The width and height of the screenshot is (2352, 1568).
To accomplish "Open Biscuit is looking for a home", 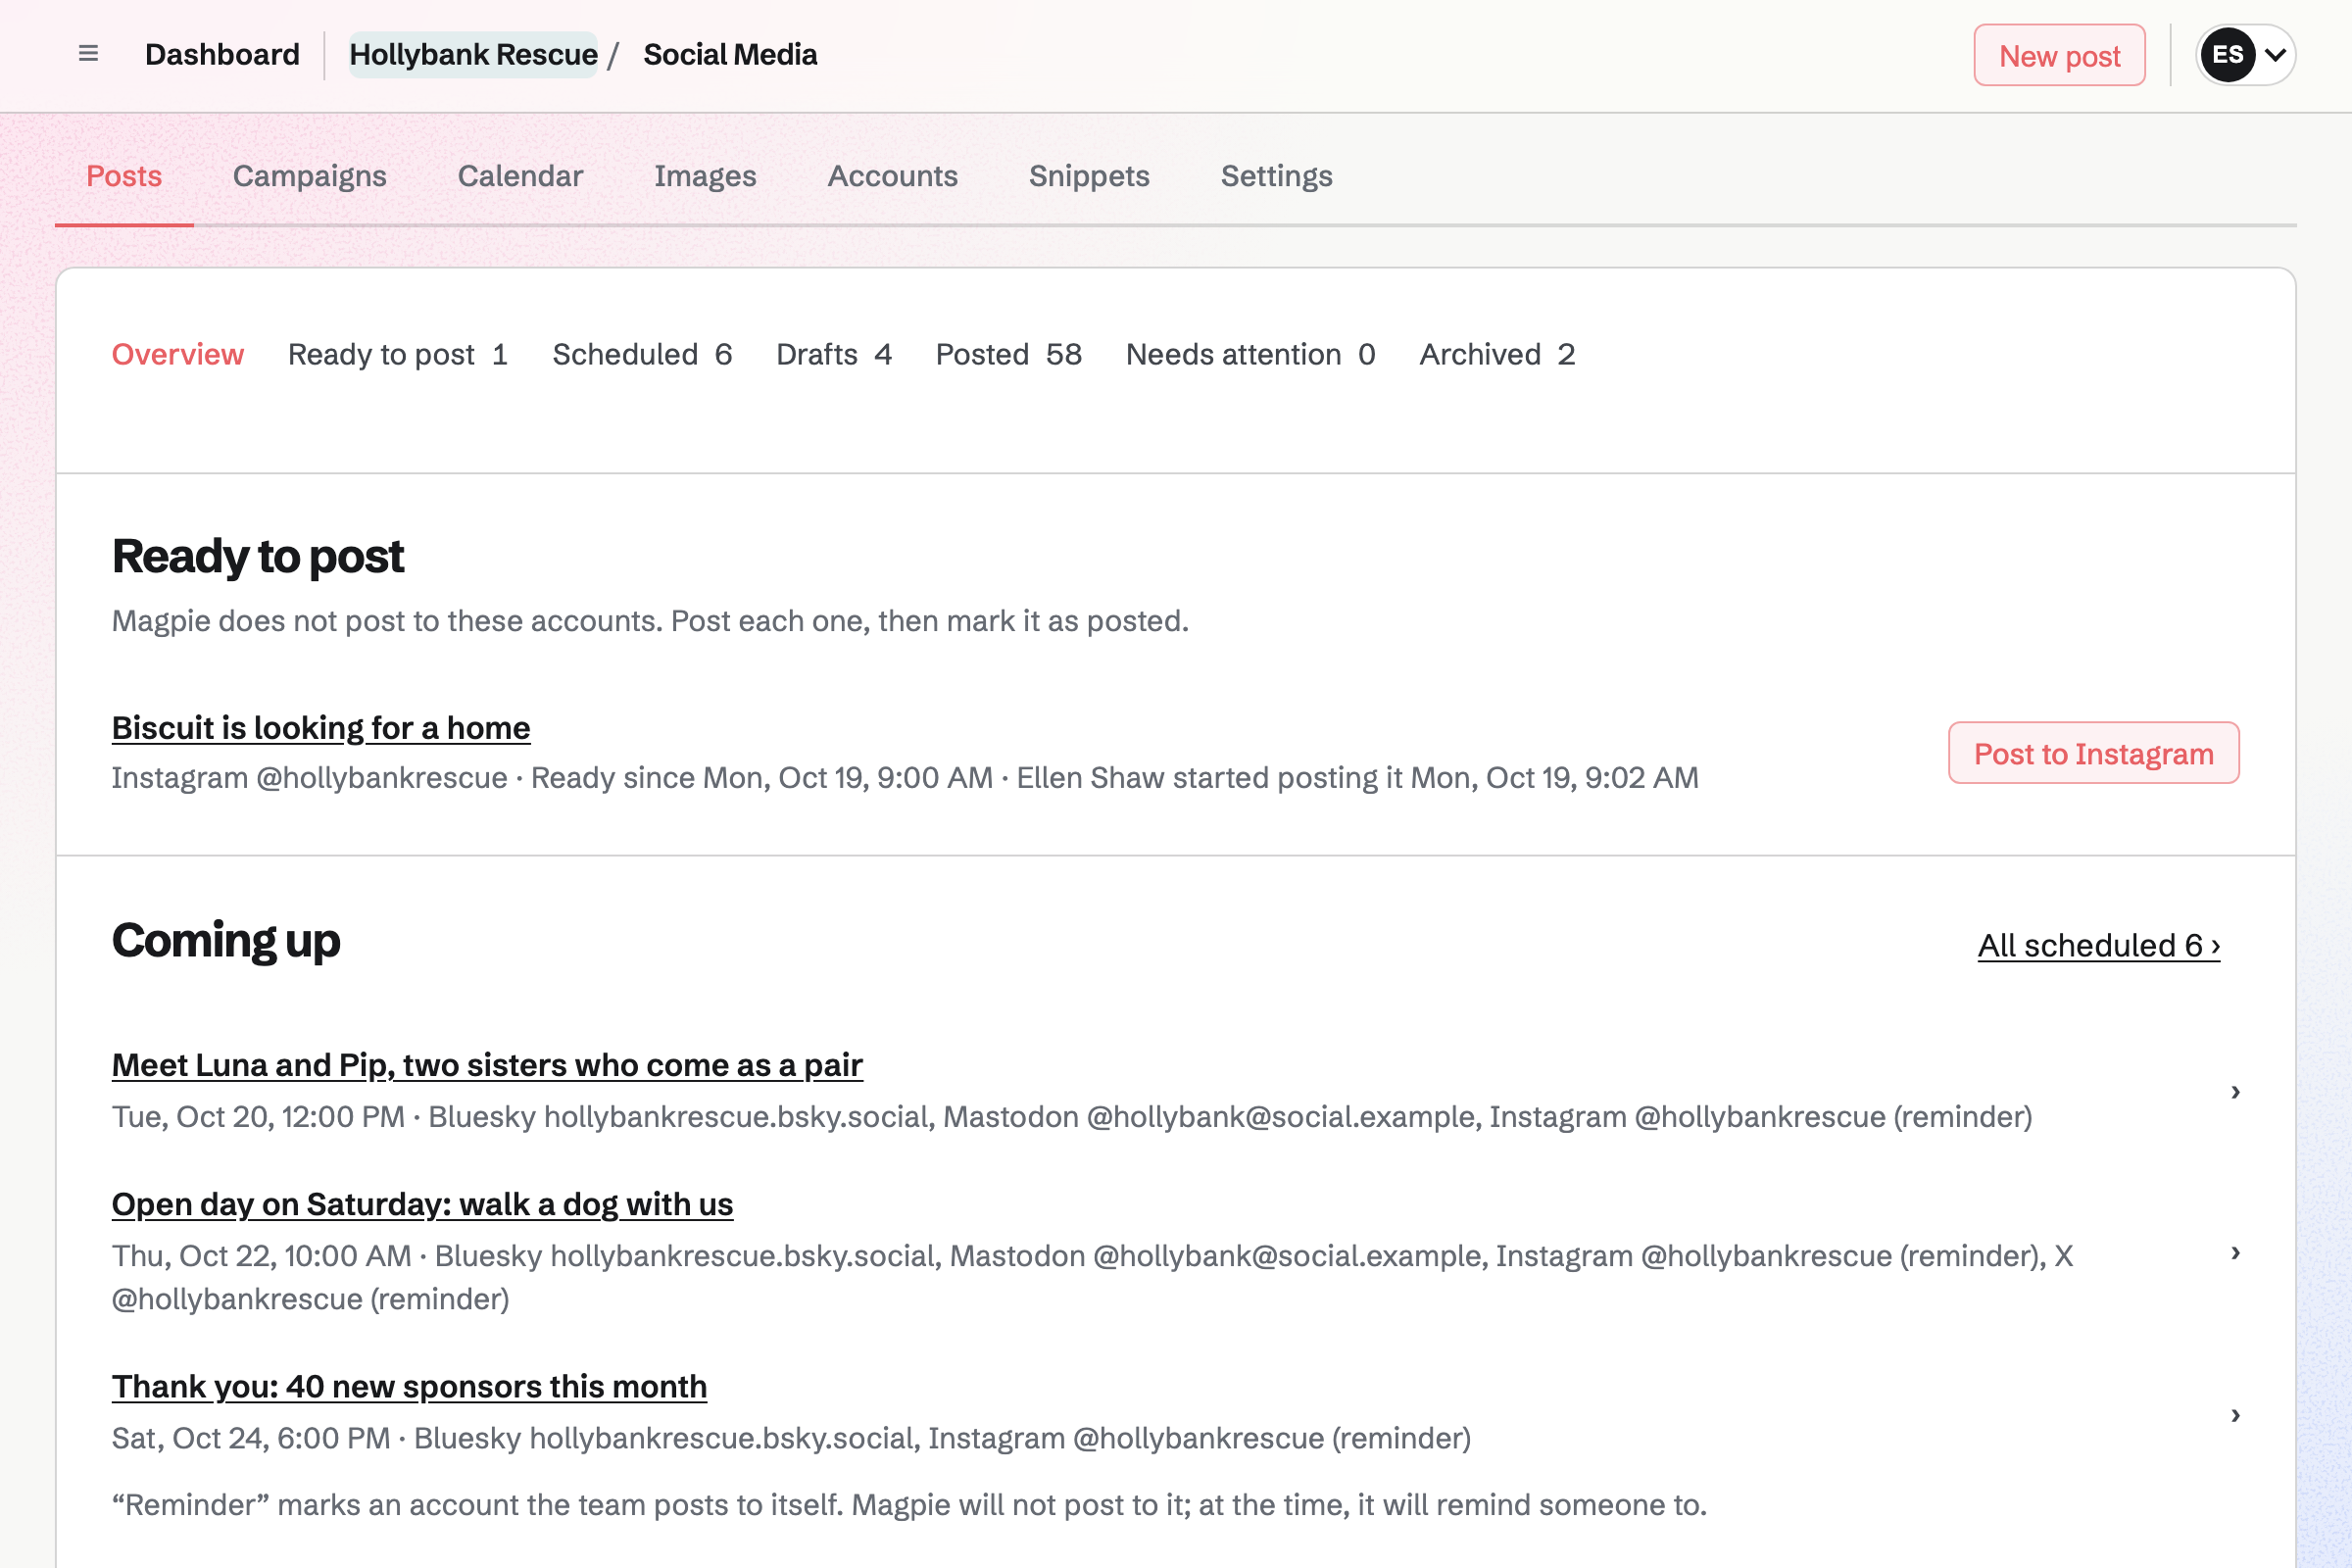I will click(321, 728).
